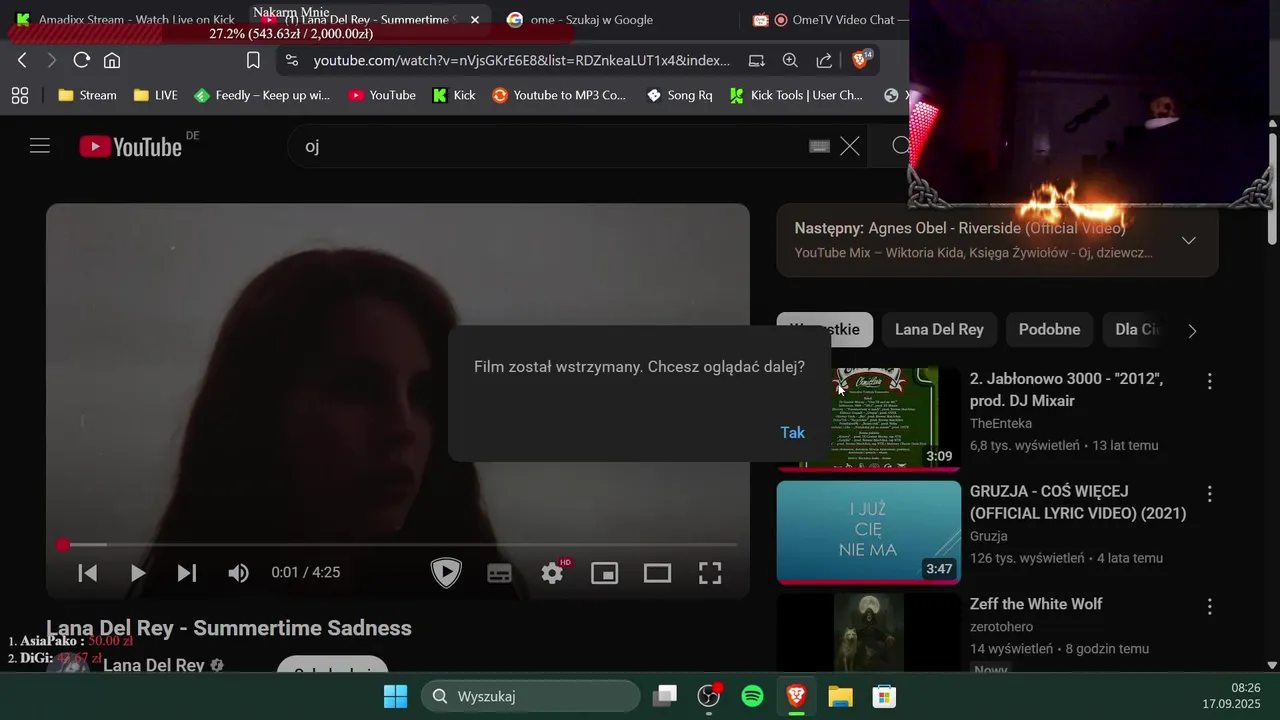Play the paused video
The height and width of the screenshot is (720, 1280).
click(x=138, y=573)
